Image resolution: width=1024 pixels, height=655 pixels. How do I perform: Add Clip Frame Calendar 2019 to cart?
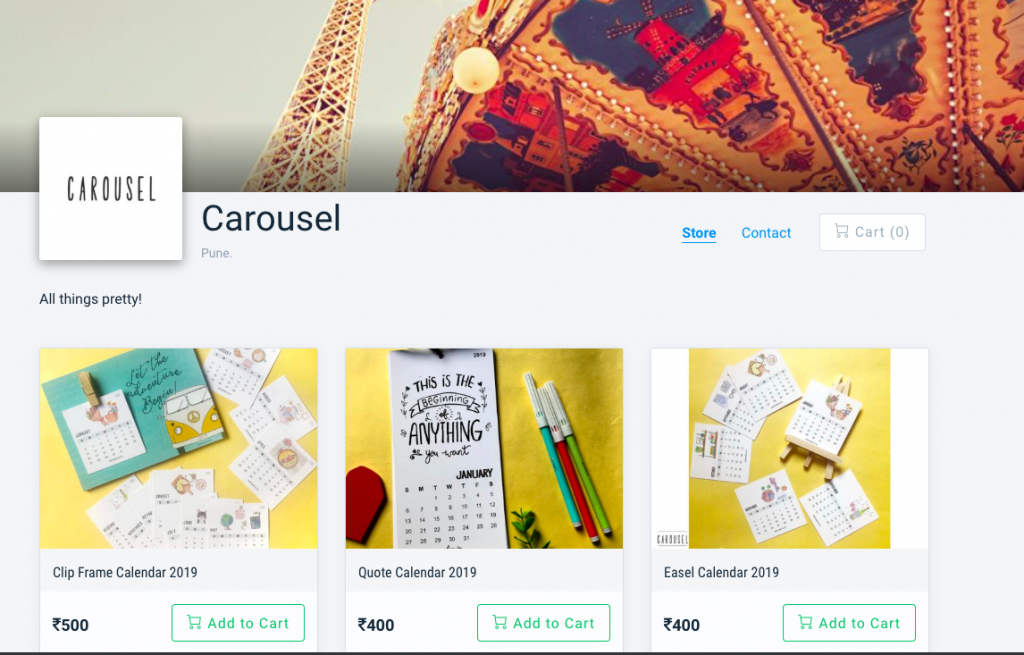coord(238,623)
